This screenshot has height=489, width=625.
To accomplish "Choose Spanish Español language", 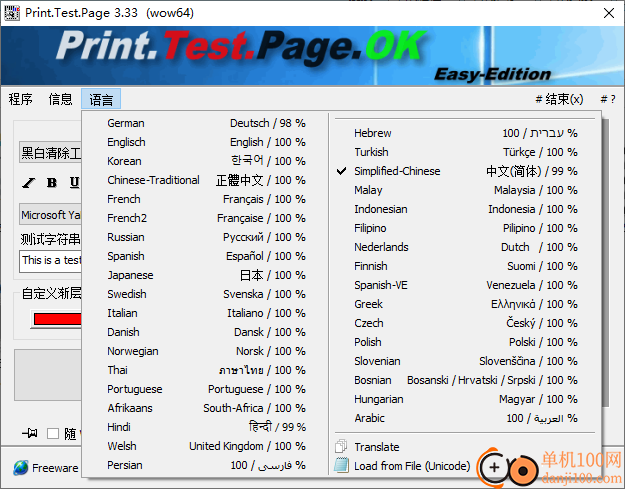I will [x=206, y=256].
